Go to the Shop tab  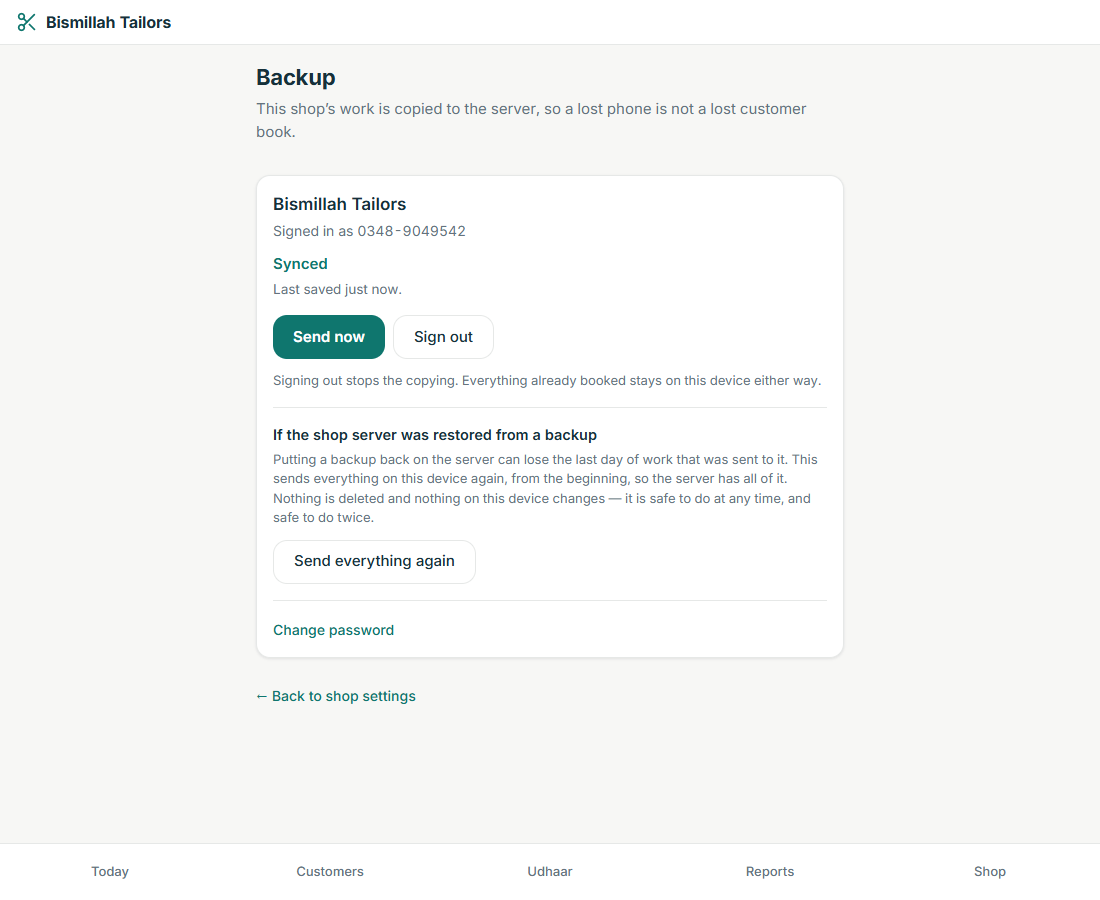click(x=989, y=871)
